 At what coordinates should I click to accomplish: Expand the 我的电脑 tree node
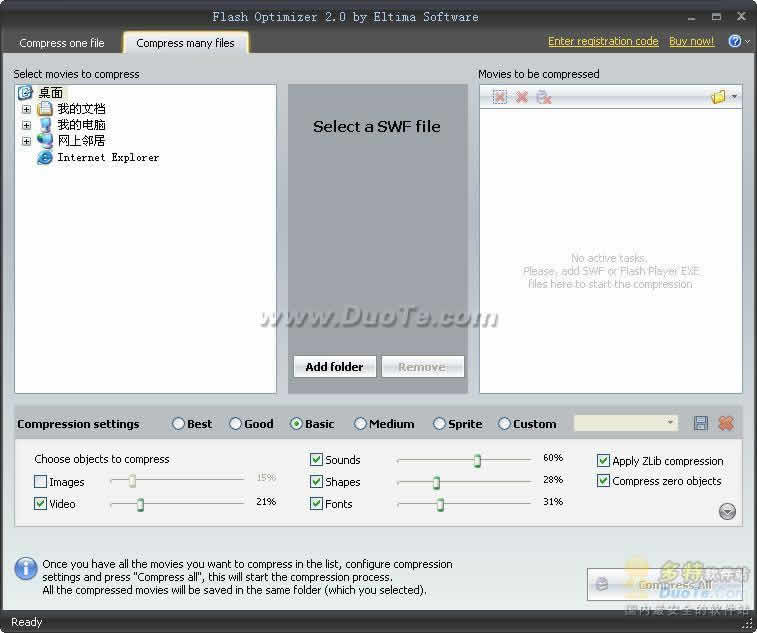click(x=26, y=125)
